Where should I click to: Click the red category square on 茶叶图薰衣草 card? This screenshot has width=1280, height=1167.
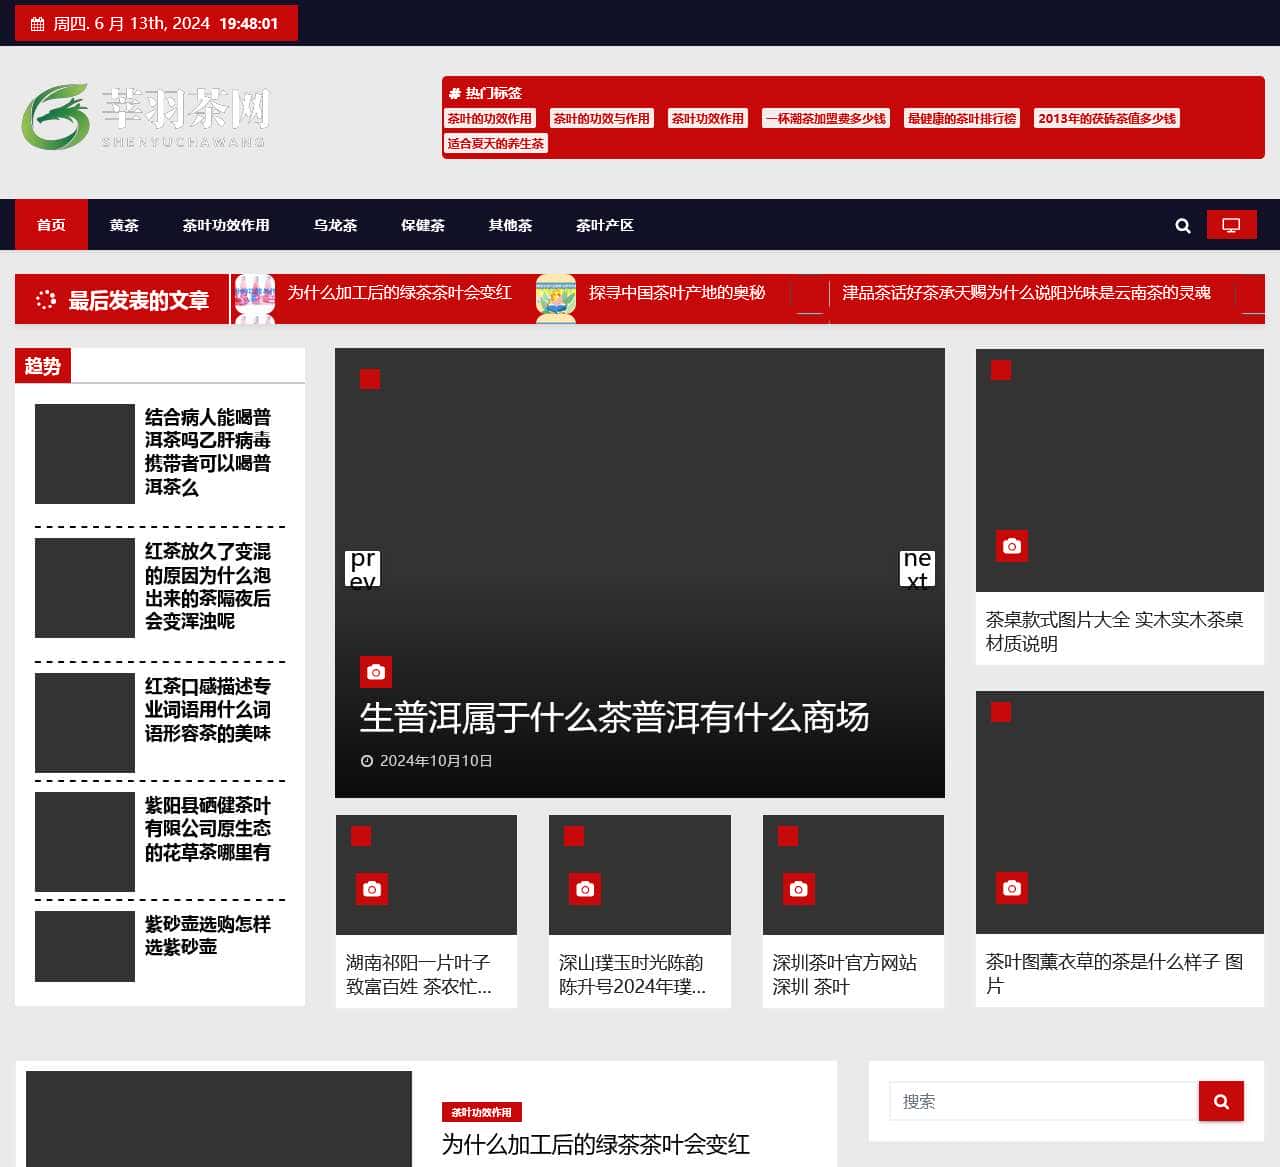pyautogui.click(x=1001, y=712)
